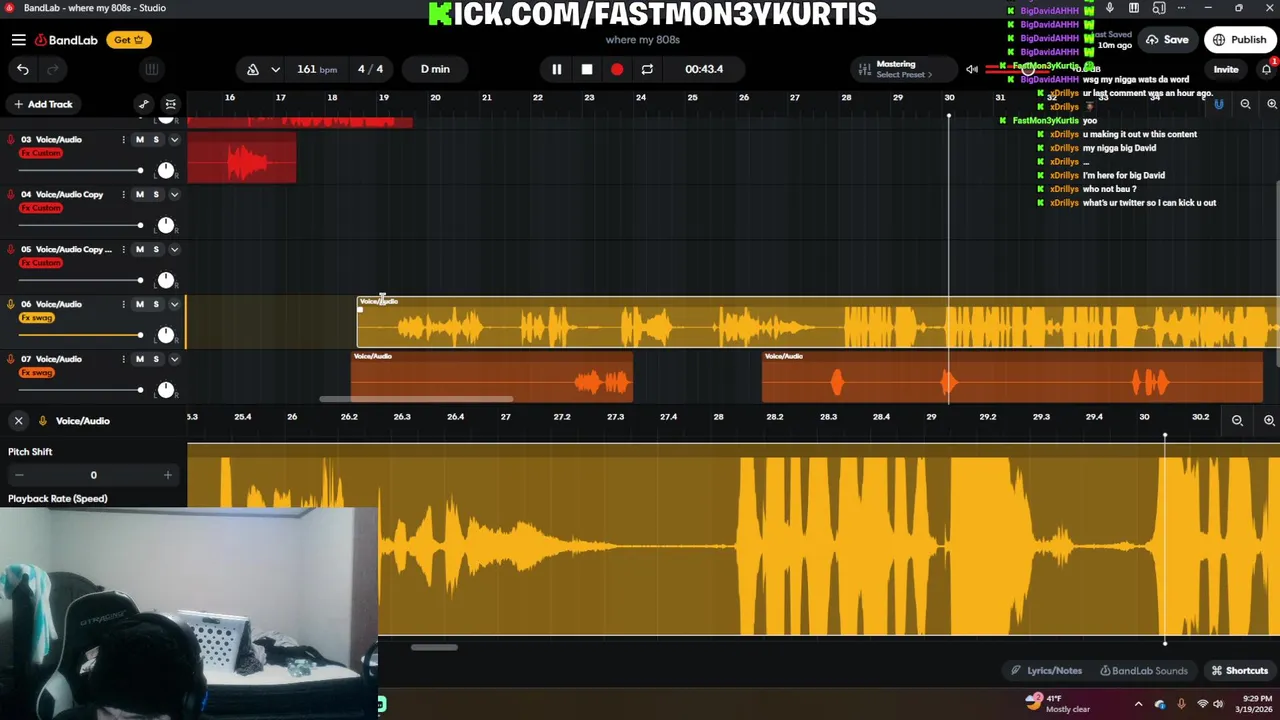
Task: Click the master volume speaker icon
Action: [971, 69]
